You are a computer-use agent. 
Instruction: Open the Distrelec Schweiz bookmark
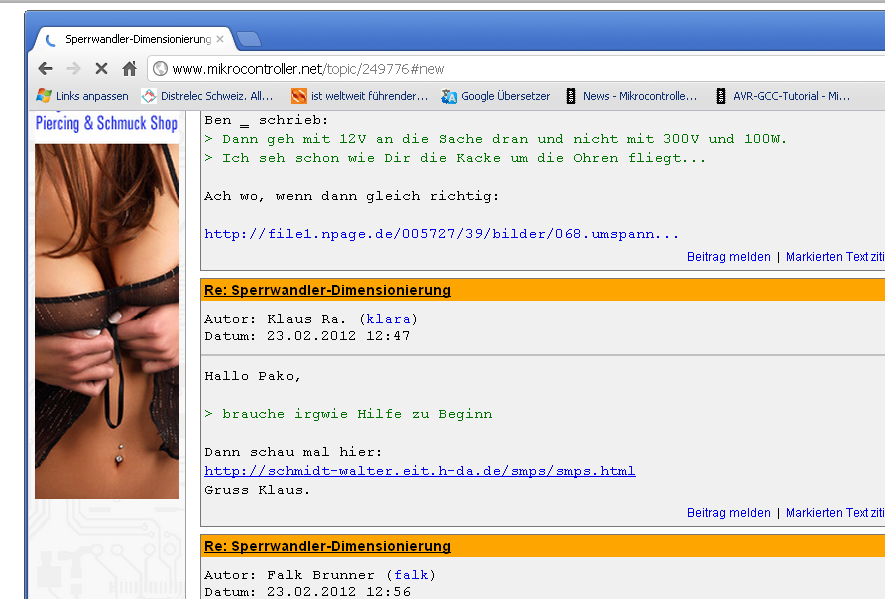(x=207, y=96)
